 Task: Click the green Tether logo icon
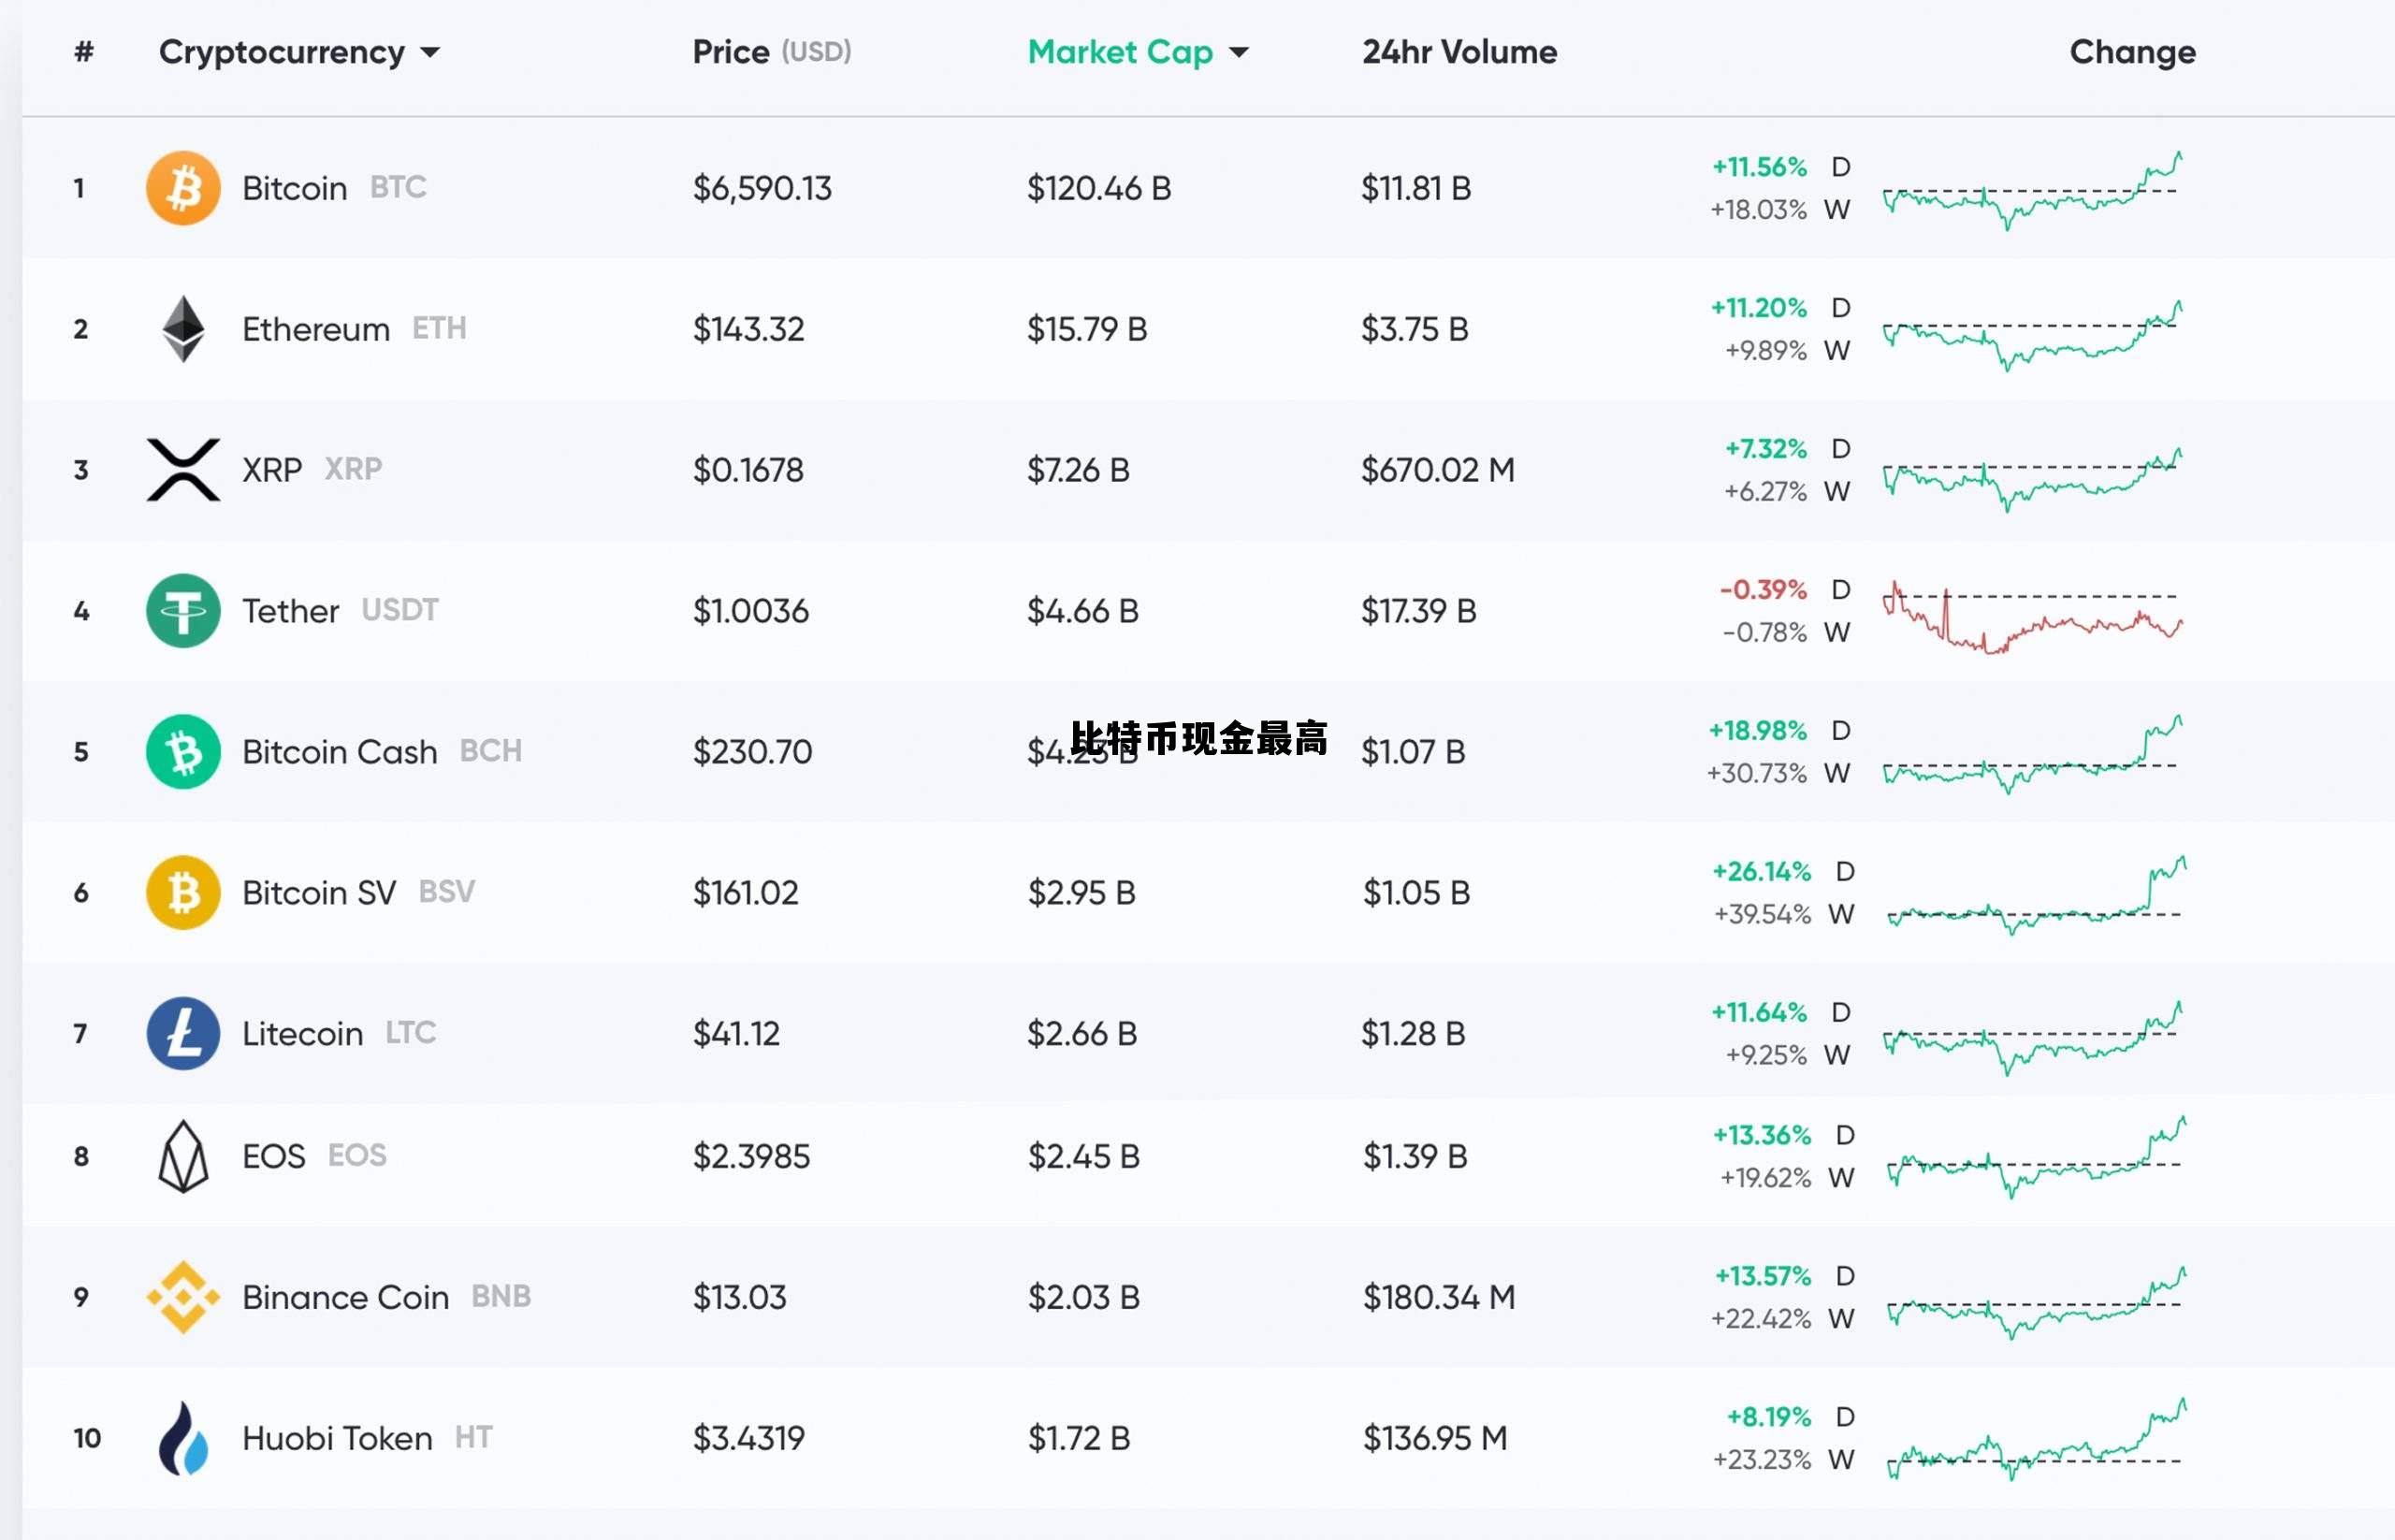click(x=183, y=611)
